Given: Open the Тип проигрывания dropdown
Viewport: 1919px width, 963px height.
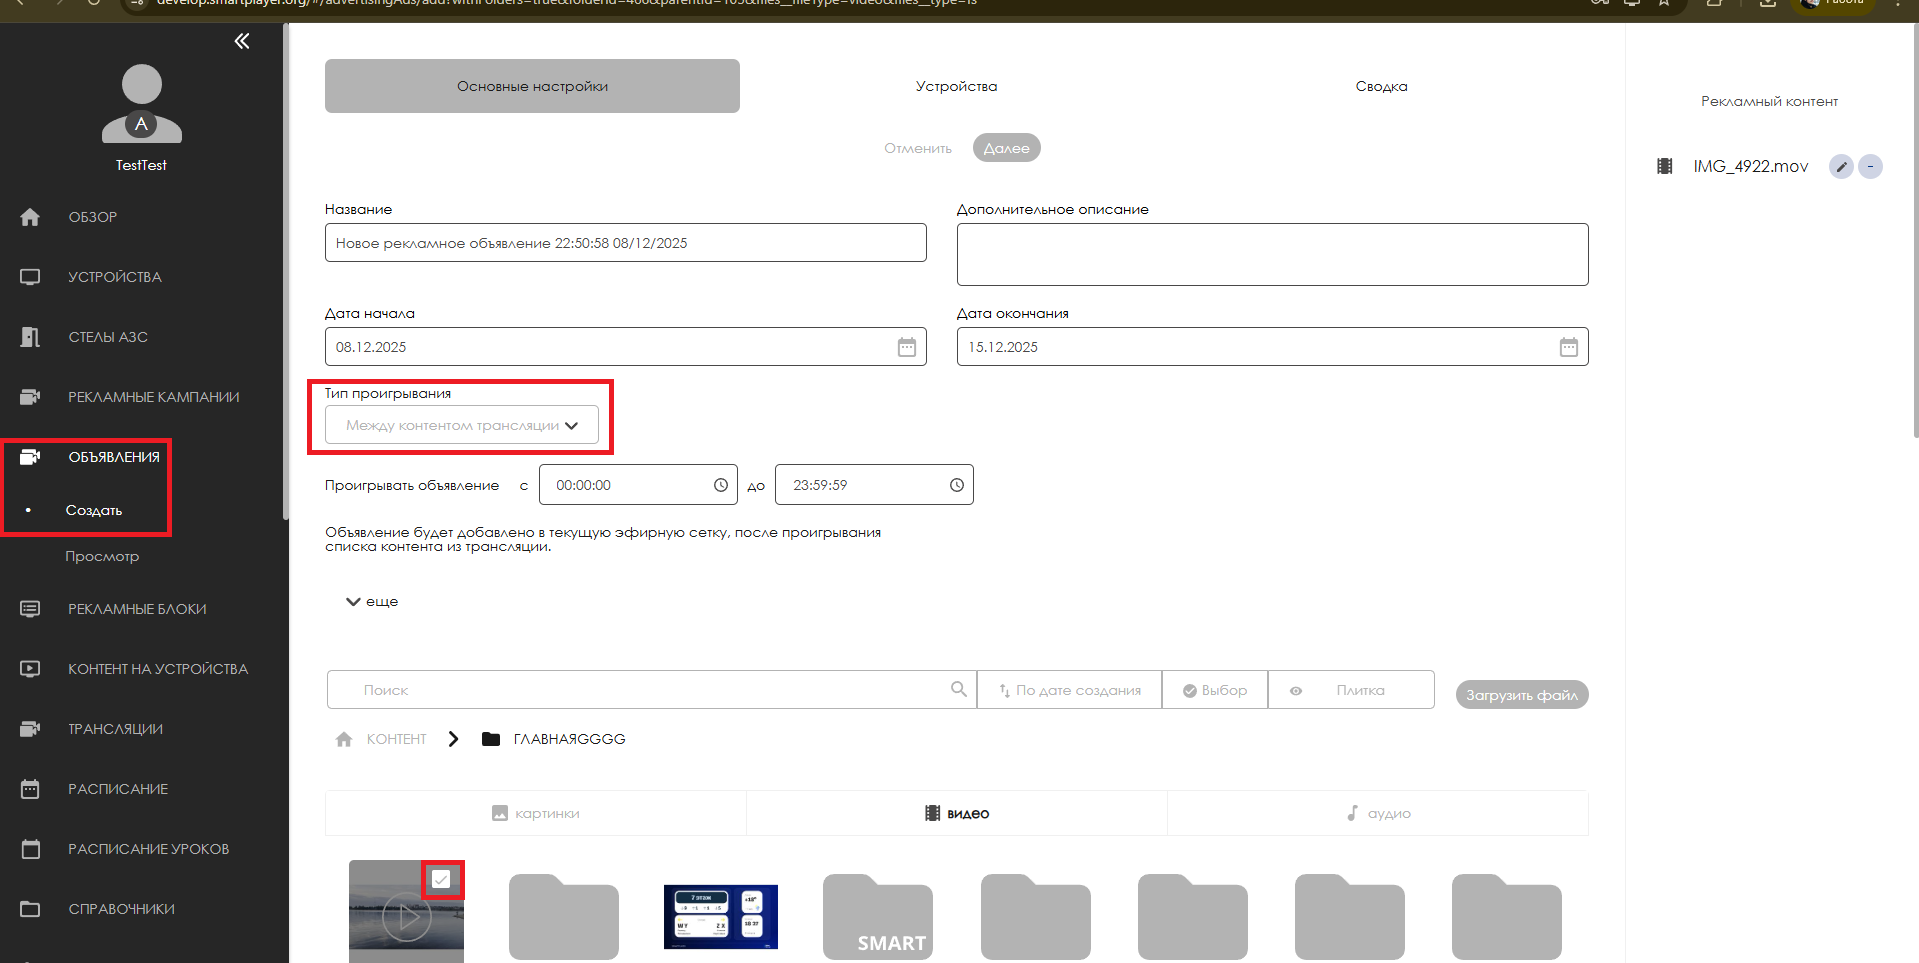Looking at the screenshot, I should (461, 425).
